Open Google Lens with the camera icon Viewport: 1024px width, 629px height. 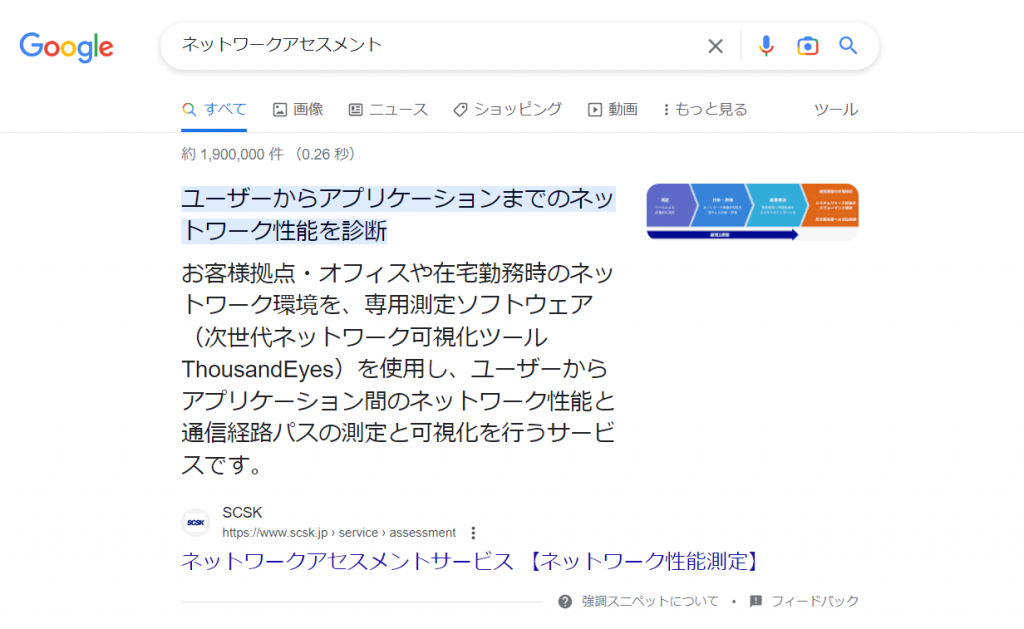[807, 45]
